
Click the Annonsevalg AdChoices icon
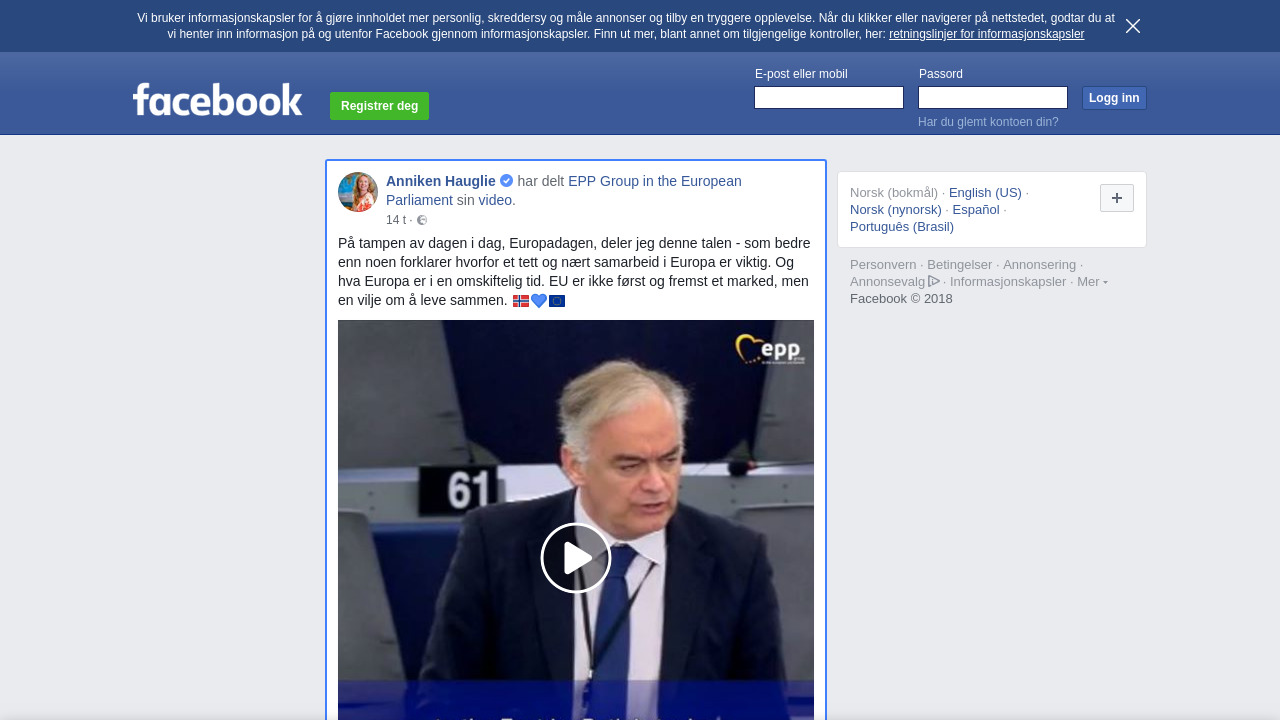click(x=934, y=281)
